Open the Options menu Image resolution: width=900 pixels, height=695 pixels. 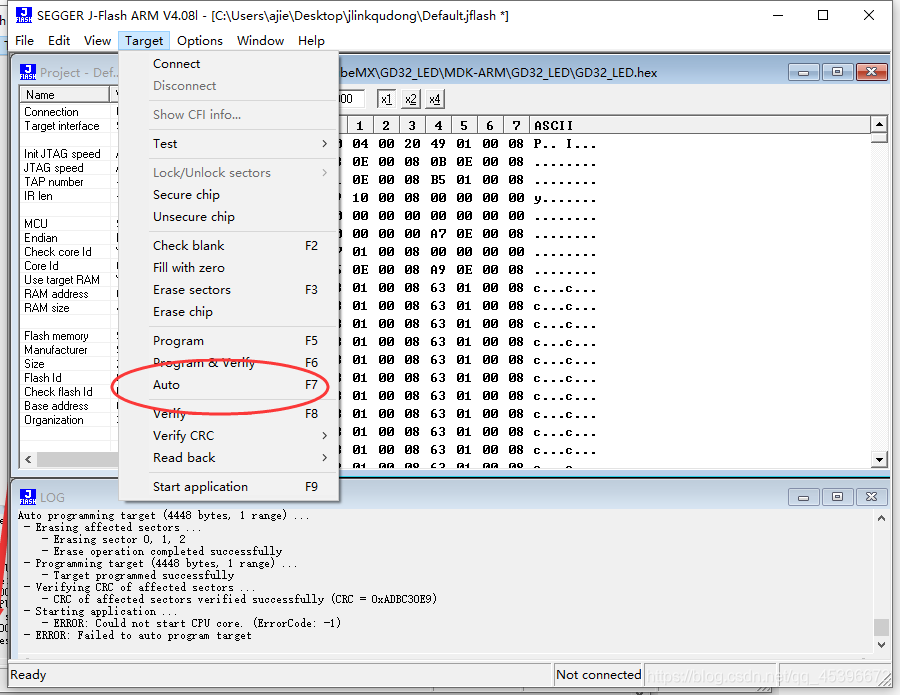pos(200,41)
